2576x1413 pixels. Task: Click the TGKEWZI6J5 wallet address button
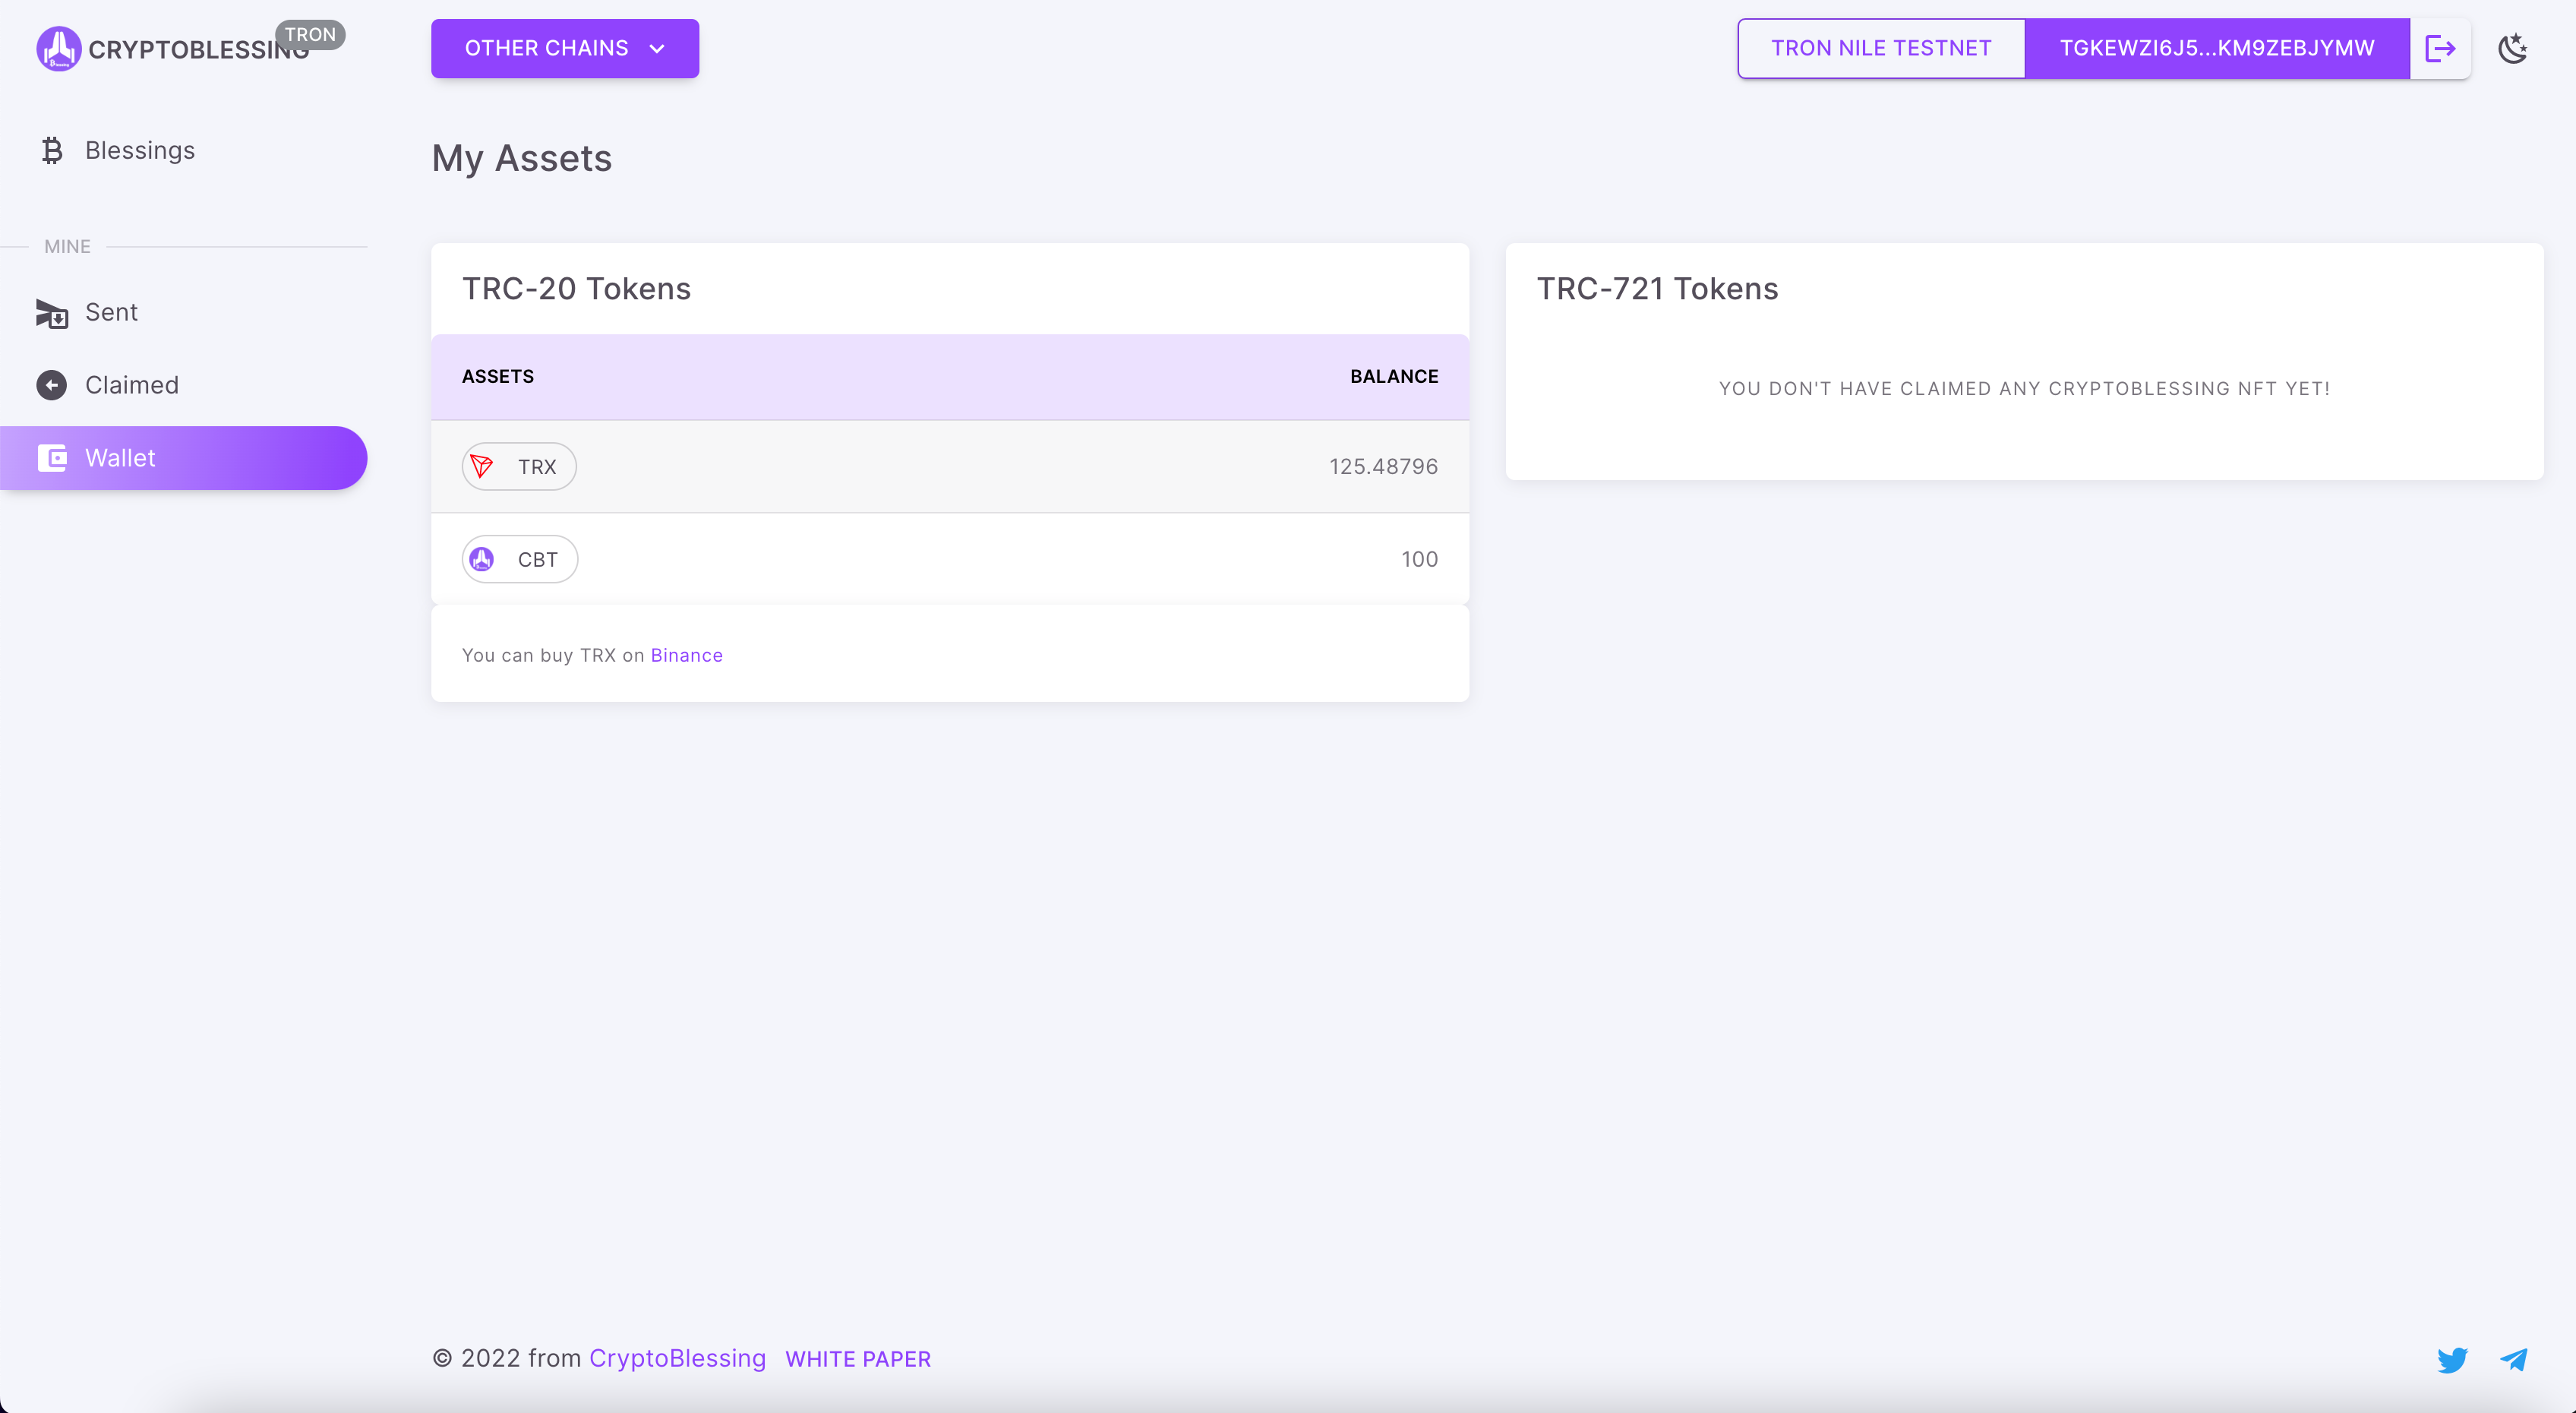(2216, 48)
